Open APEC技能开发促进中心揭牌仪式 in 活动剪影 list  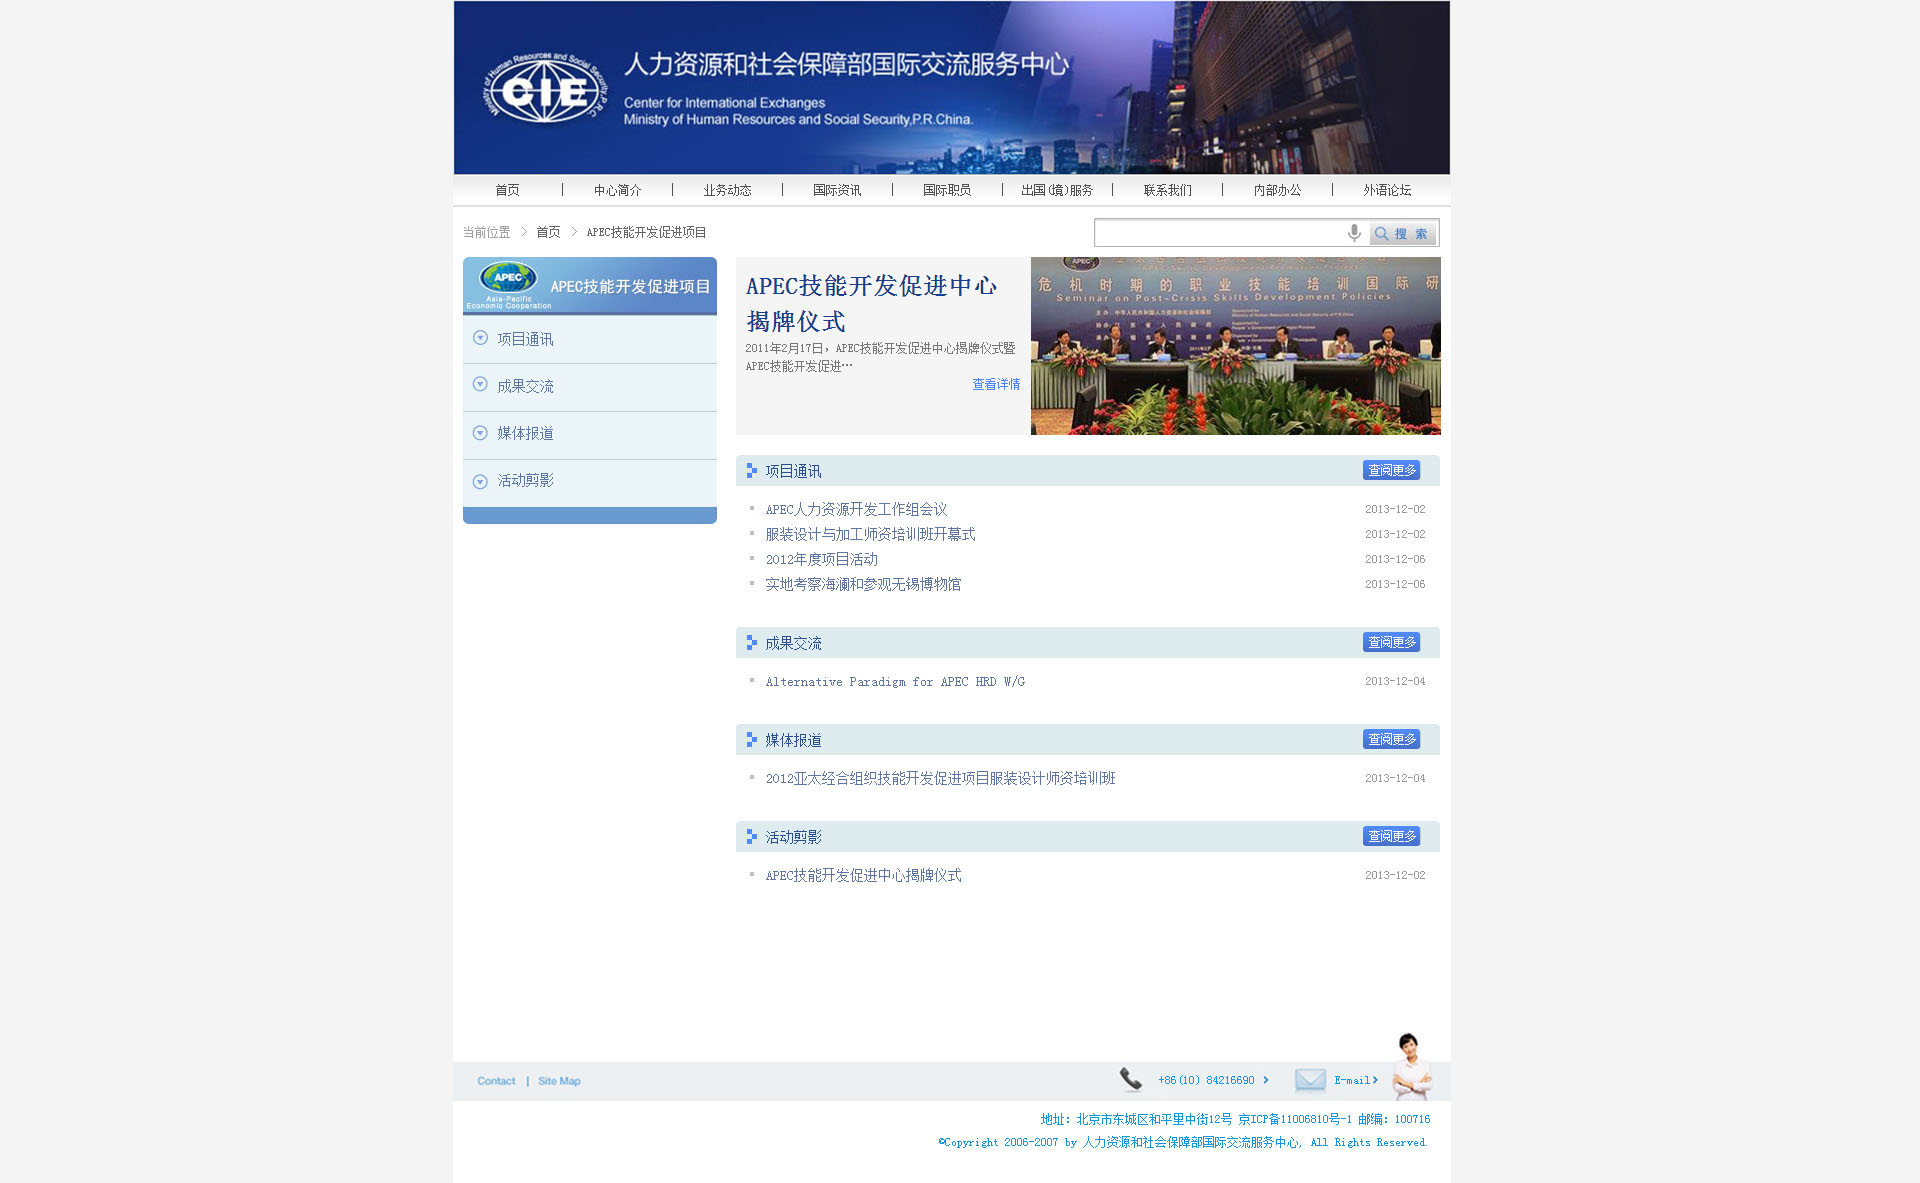(863, 875)
